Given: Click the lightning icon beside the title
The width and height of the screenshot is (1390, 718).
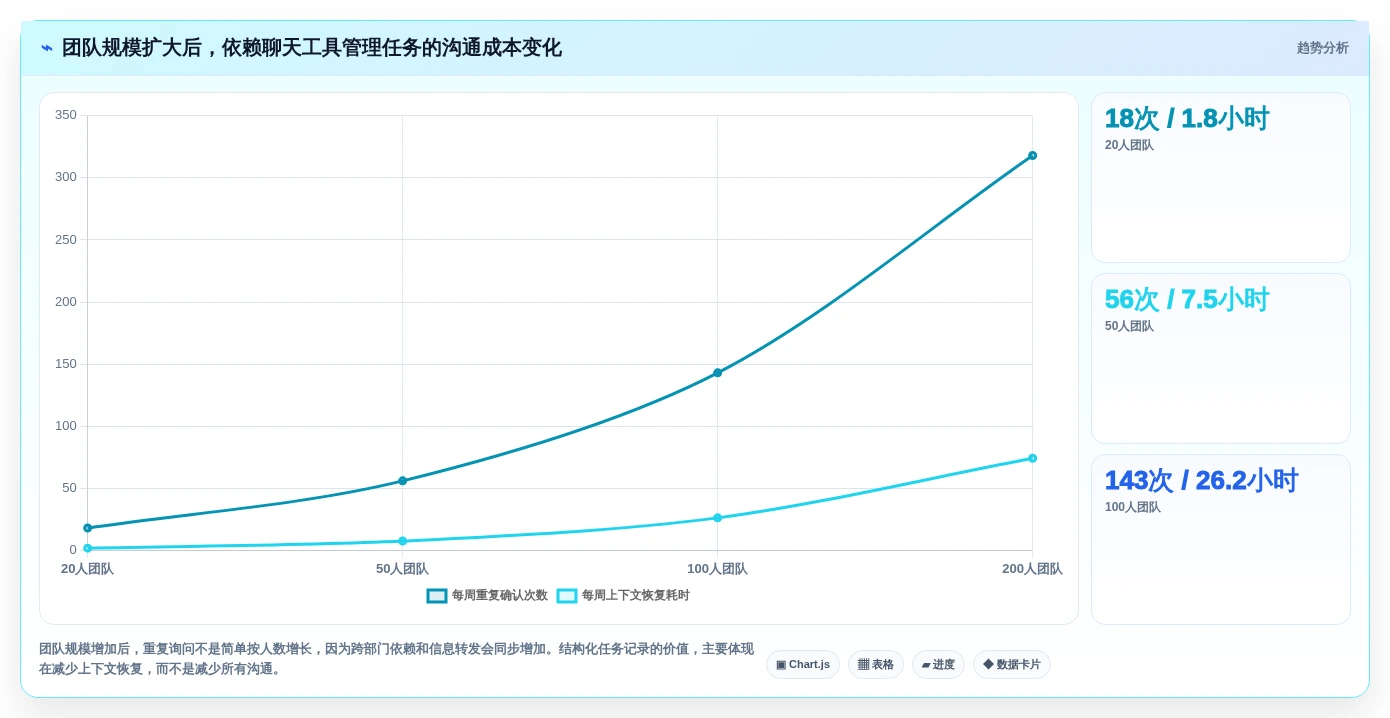Looking at the screenshot, I should [47, 48].
